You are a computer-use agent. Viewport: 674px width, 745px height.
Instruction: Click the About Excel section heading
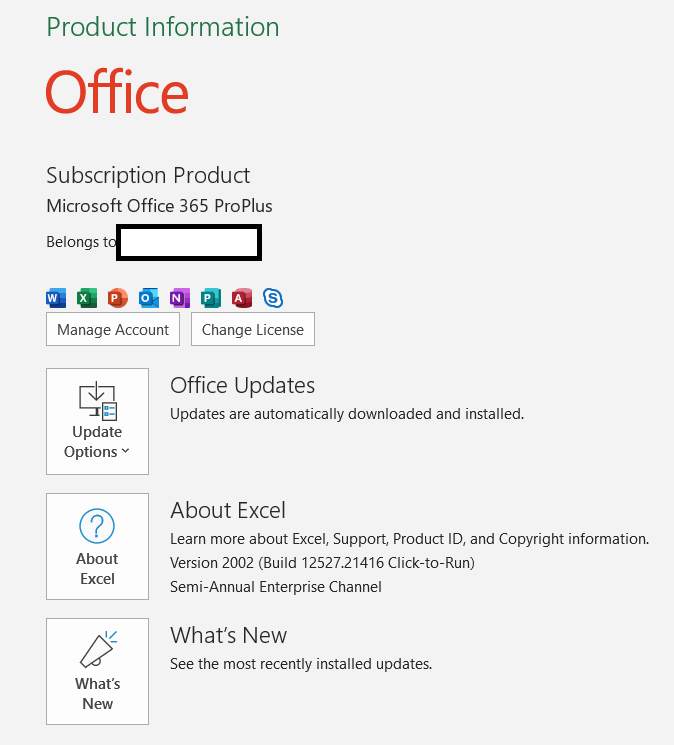coord(228,510)
